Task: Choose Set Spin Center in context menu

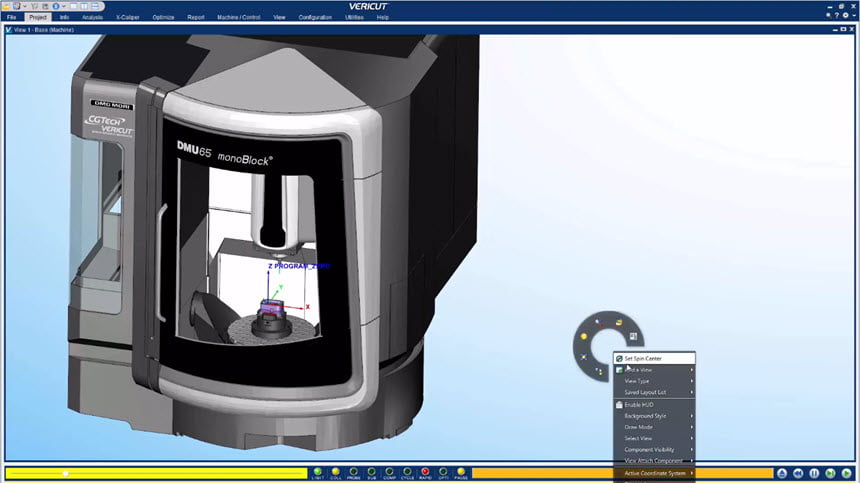Action: [654, 359]
